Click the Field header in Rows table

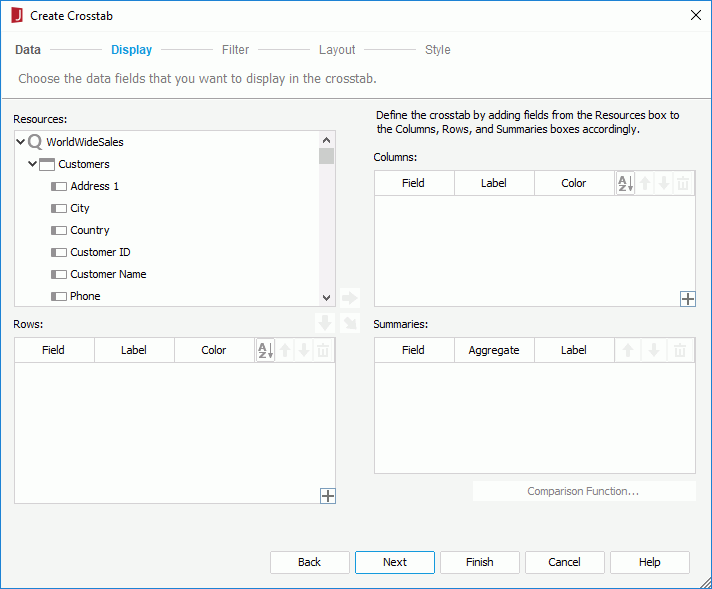(x=54, y=351)
